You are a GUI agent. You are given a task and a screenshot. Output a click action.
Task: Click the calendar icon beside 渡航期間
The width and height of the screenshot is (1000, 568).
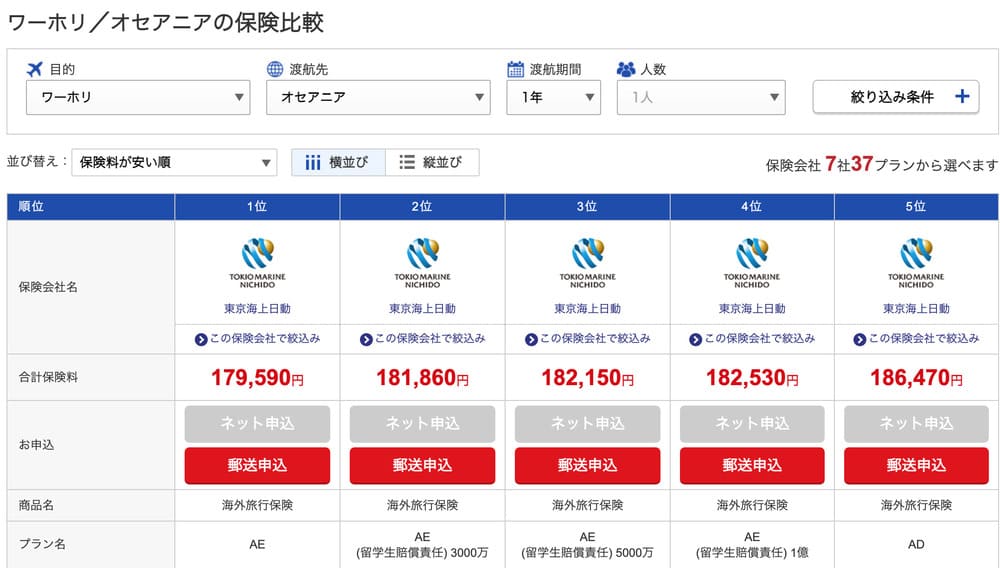(x=515, y=69)
